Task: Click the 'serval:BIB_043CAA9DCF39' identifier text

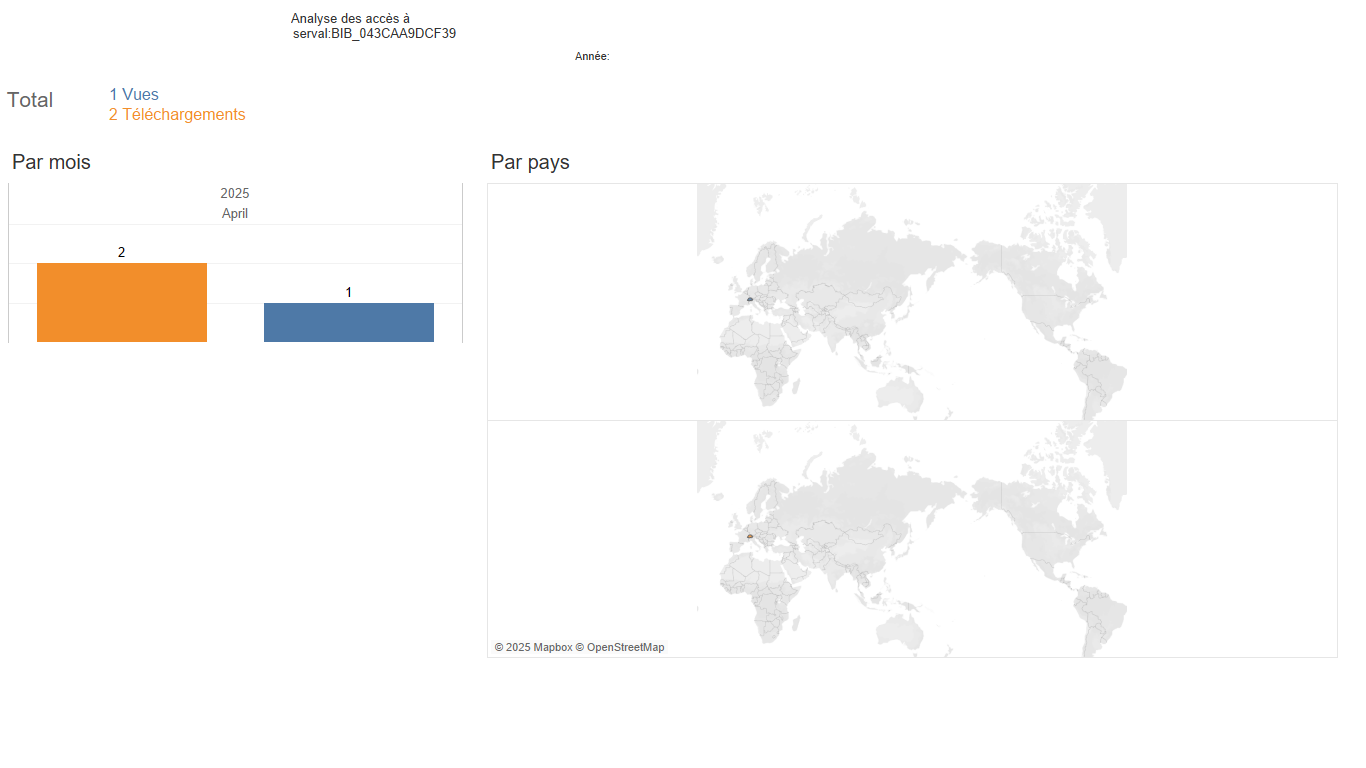Action: (375, 34)
